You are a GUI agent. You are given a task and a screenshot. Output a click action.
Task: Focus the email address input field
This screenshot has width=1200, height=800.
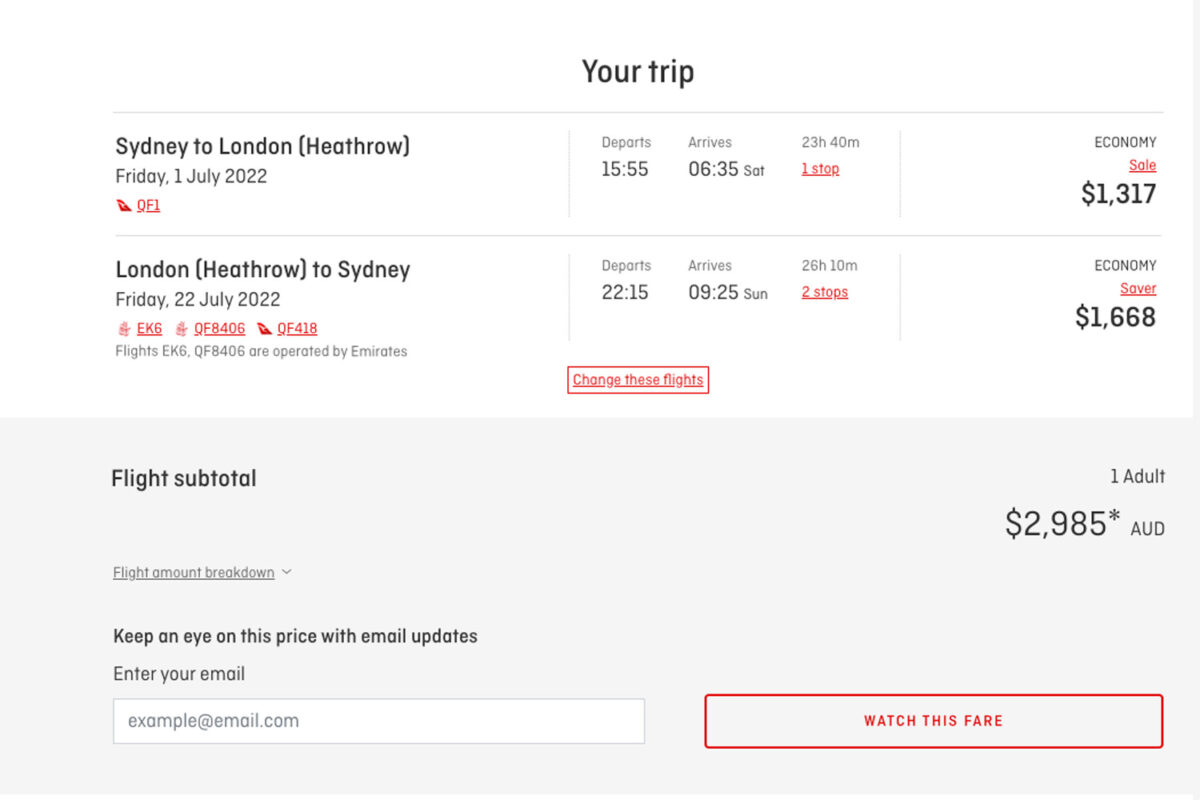tap(379, 721)
